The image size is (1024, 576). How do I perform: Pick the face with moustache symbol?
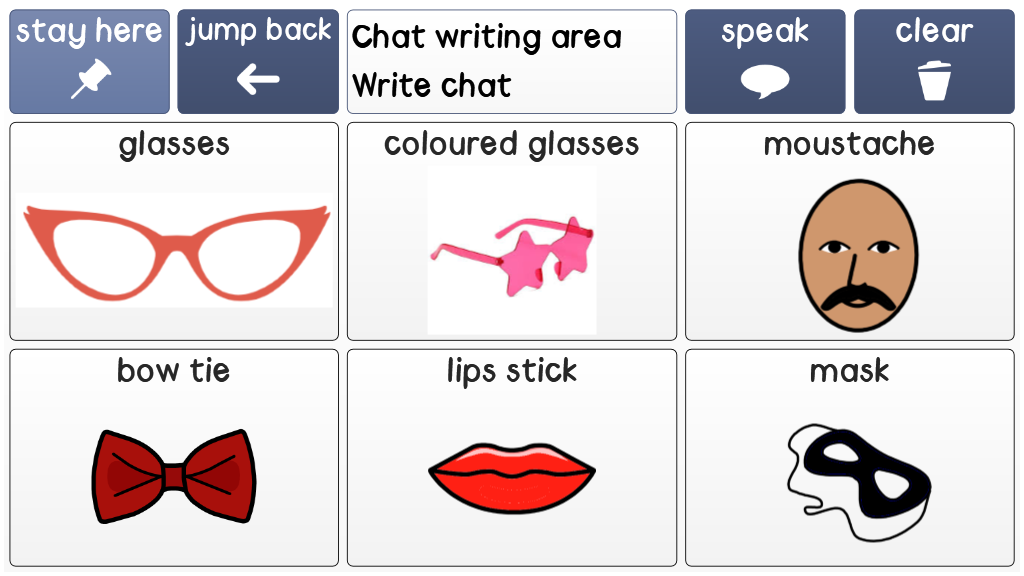pos(849,257)
